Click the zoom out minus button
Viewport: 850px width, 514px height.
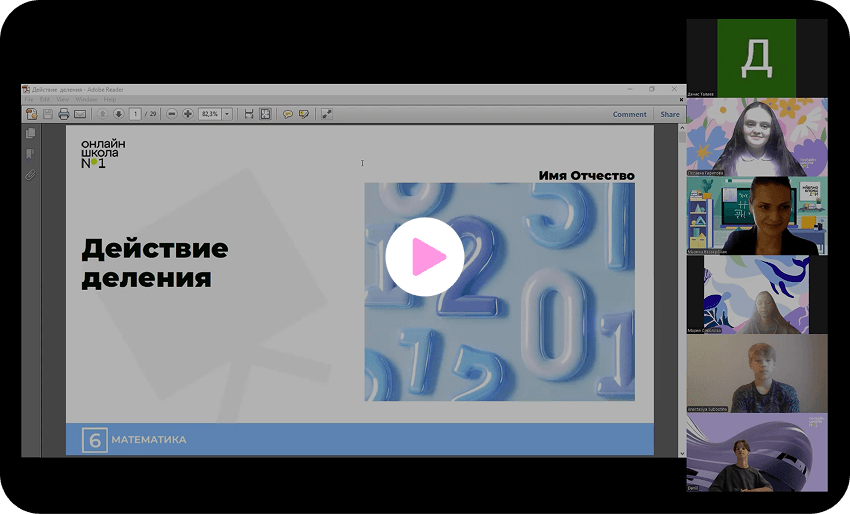172,114
